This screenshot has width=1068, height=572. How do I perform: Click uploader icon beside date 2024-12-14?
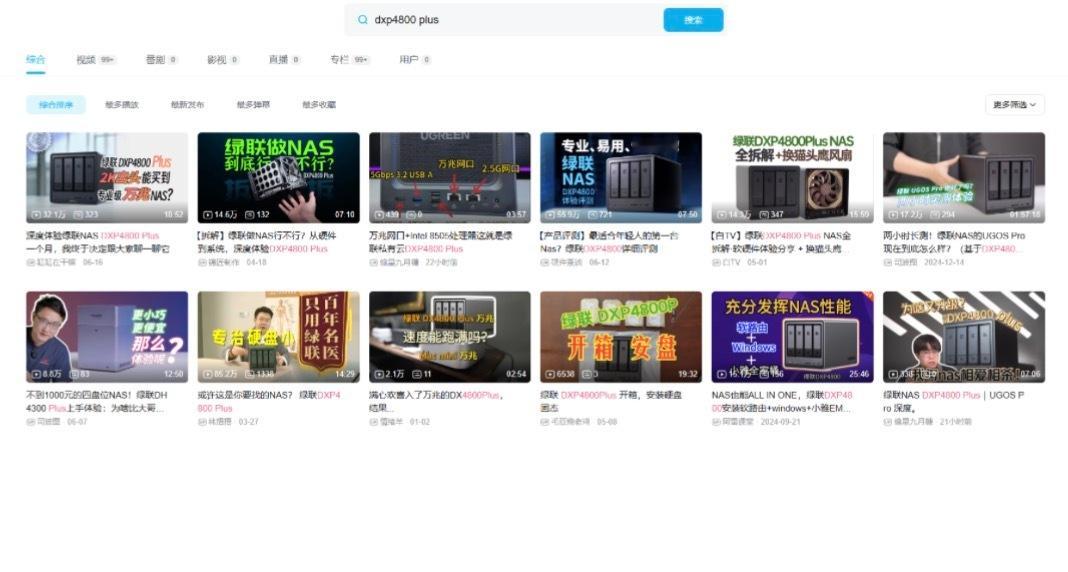888,262
